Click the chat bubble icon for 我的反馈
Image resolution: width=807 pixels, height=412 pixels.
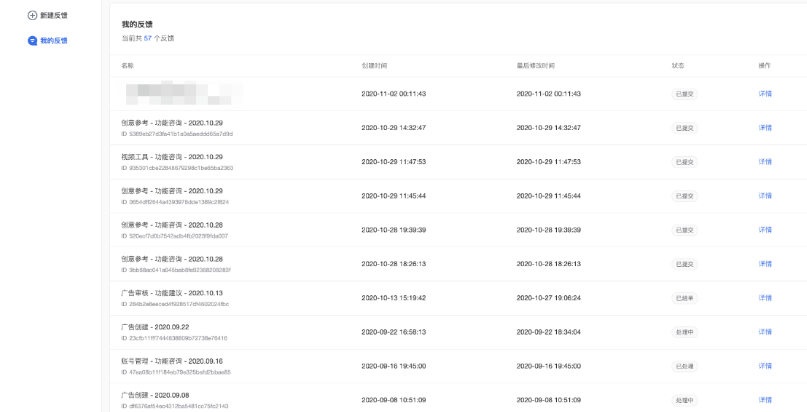pyautogui.click(x=32, y=41)
